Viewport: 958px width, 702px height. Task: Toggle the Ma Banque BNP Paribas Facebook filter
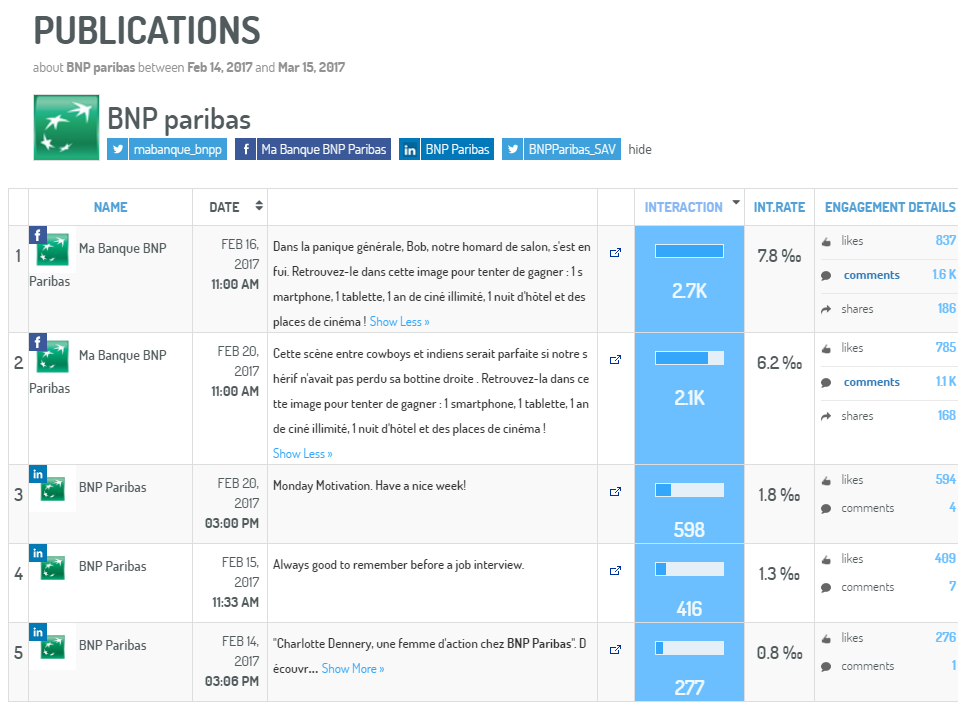(313, 149)
